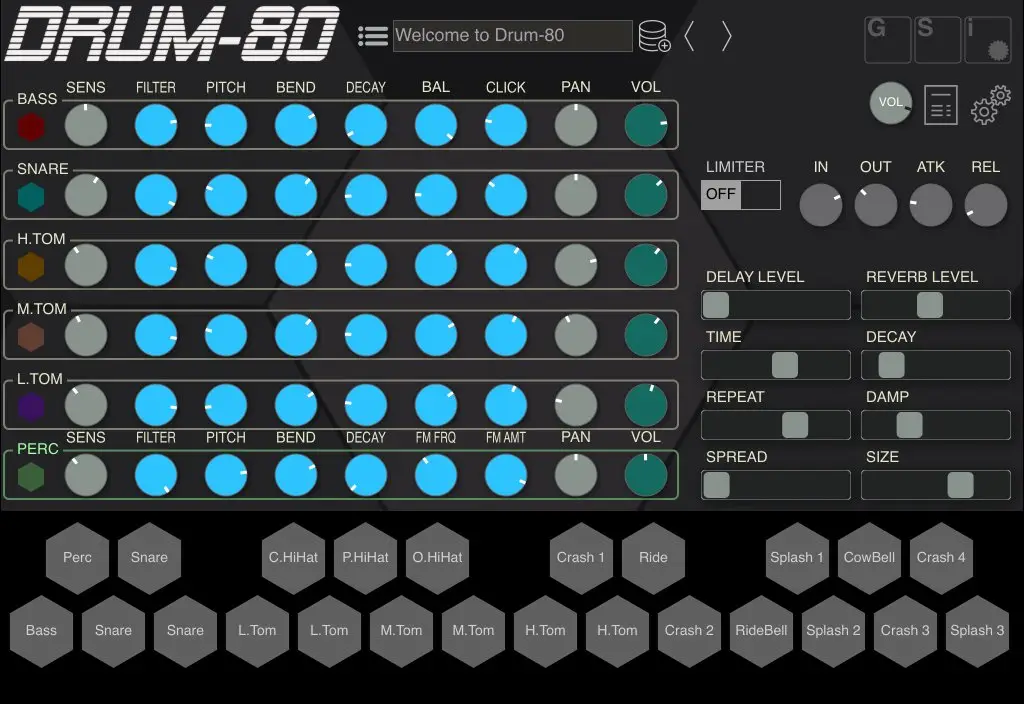Adjust the REVERB LEVEL slider

pos(936,305)
